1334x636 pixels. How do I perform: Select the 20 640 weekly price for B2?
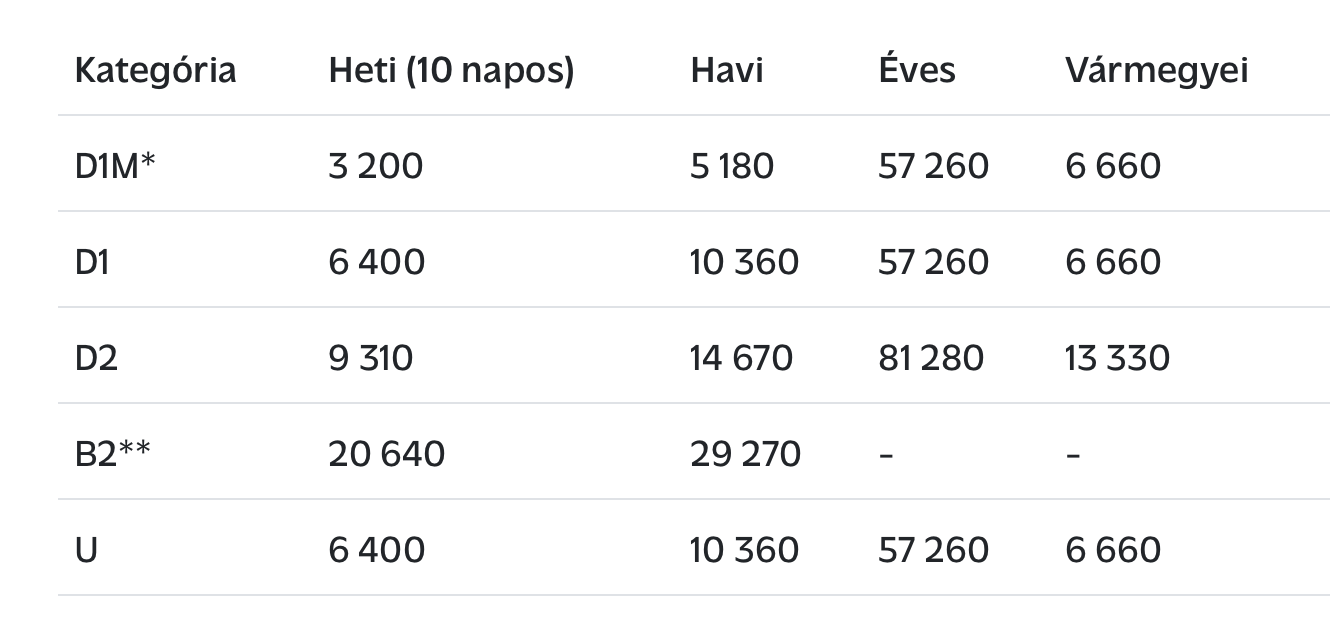(x=387, y=453)
